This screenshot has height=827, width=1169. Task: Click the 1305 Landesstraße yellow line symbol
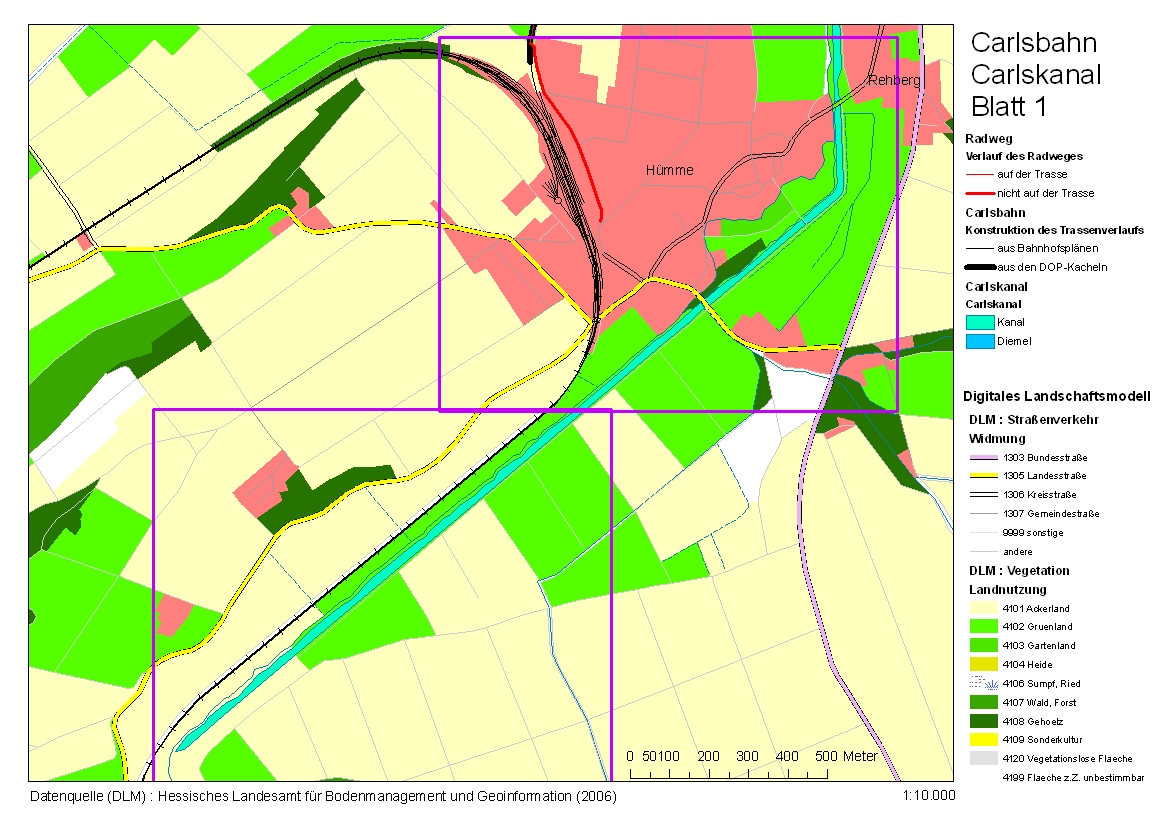click(x=981, y=476)
